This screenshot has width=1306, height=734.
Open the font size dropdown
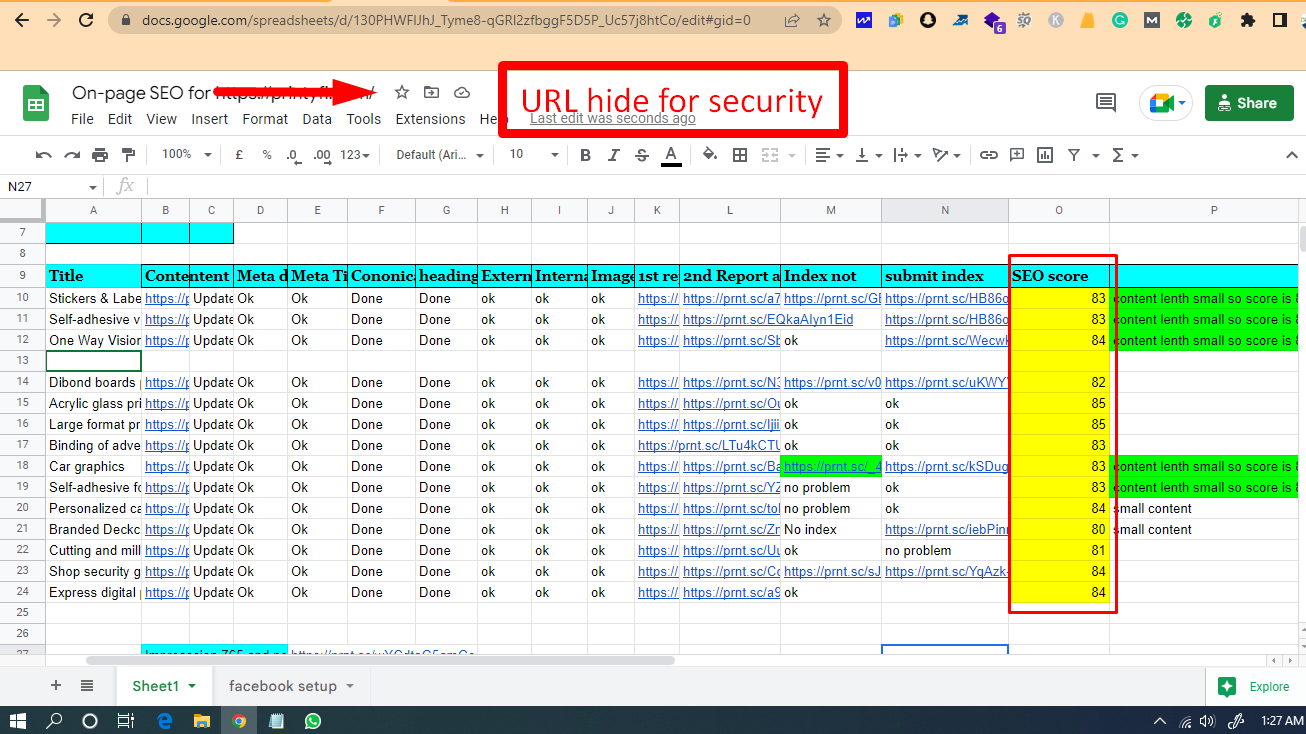point(534,155)
